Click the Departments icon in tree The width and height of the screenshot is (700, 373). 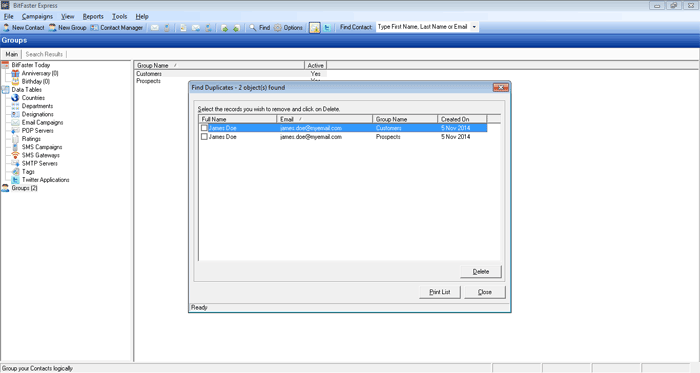tap(15, 106)
